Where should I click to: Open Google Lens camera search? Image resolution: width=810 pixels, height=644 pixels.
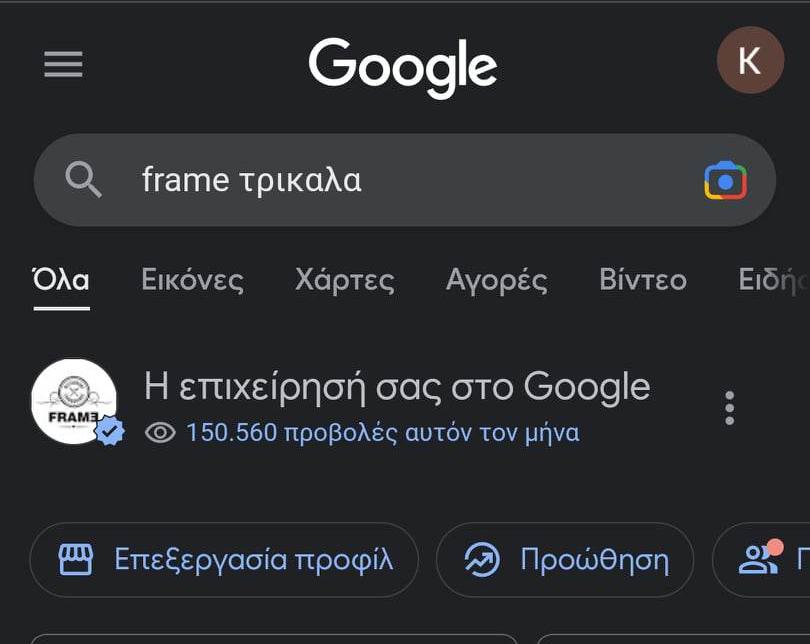[x=725, y=181]
